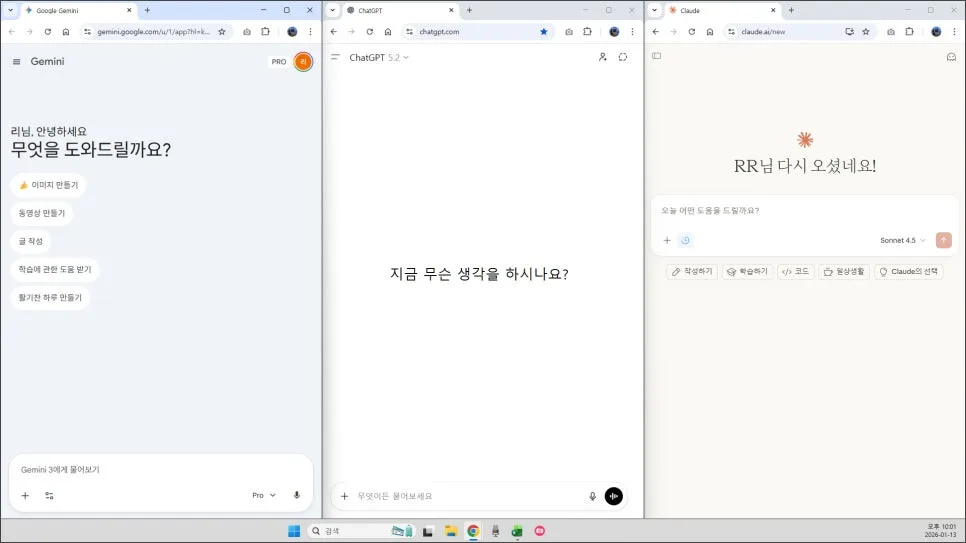Click Claude 일상생활 button
This screenshot has height=543, width=966.
[844, 272]
